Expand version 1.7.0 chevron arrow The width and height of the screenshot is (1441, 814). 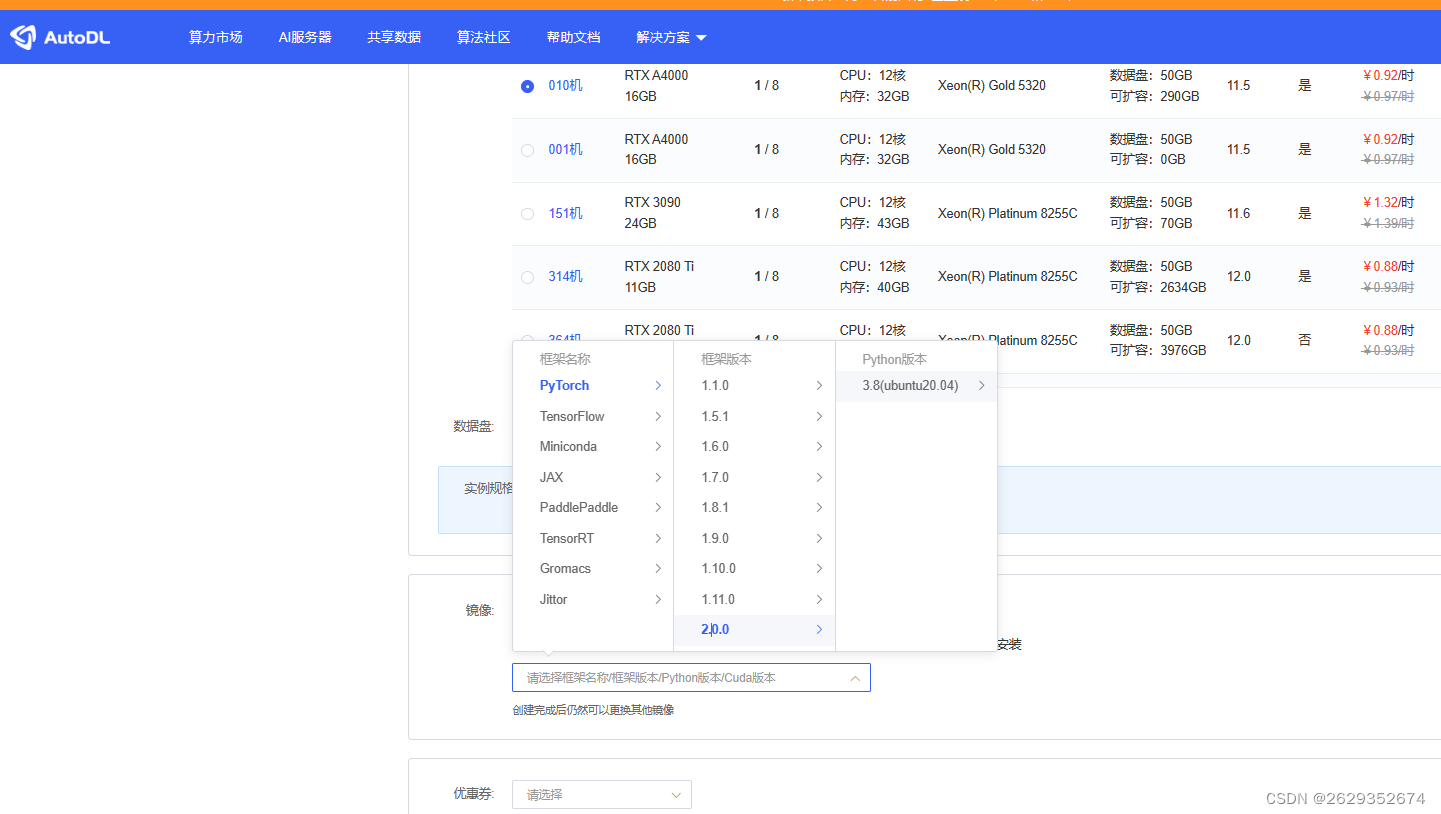(819, 477)
